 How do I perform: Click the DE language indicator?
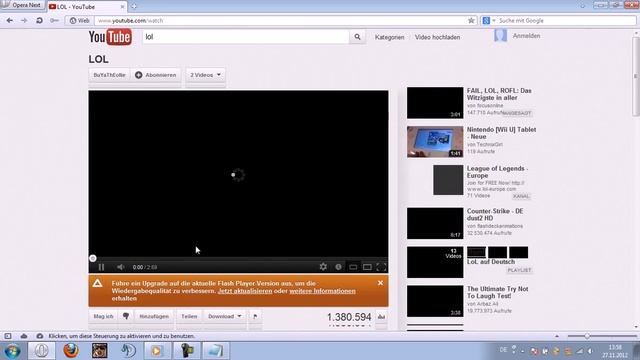tap(503, 350)
